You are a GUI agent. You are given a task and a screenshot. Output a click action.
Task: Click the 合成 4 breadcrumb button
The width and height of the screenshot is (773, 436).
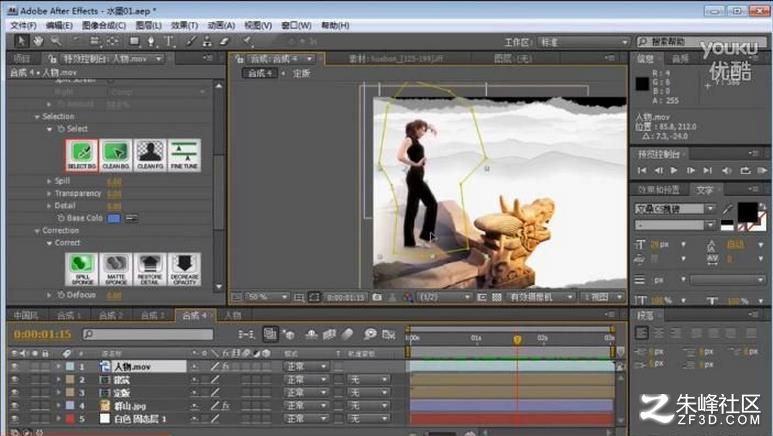(260, 73)
